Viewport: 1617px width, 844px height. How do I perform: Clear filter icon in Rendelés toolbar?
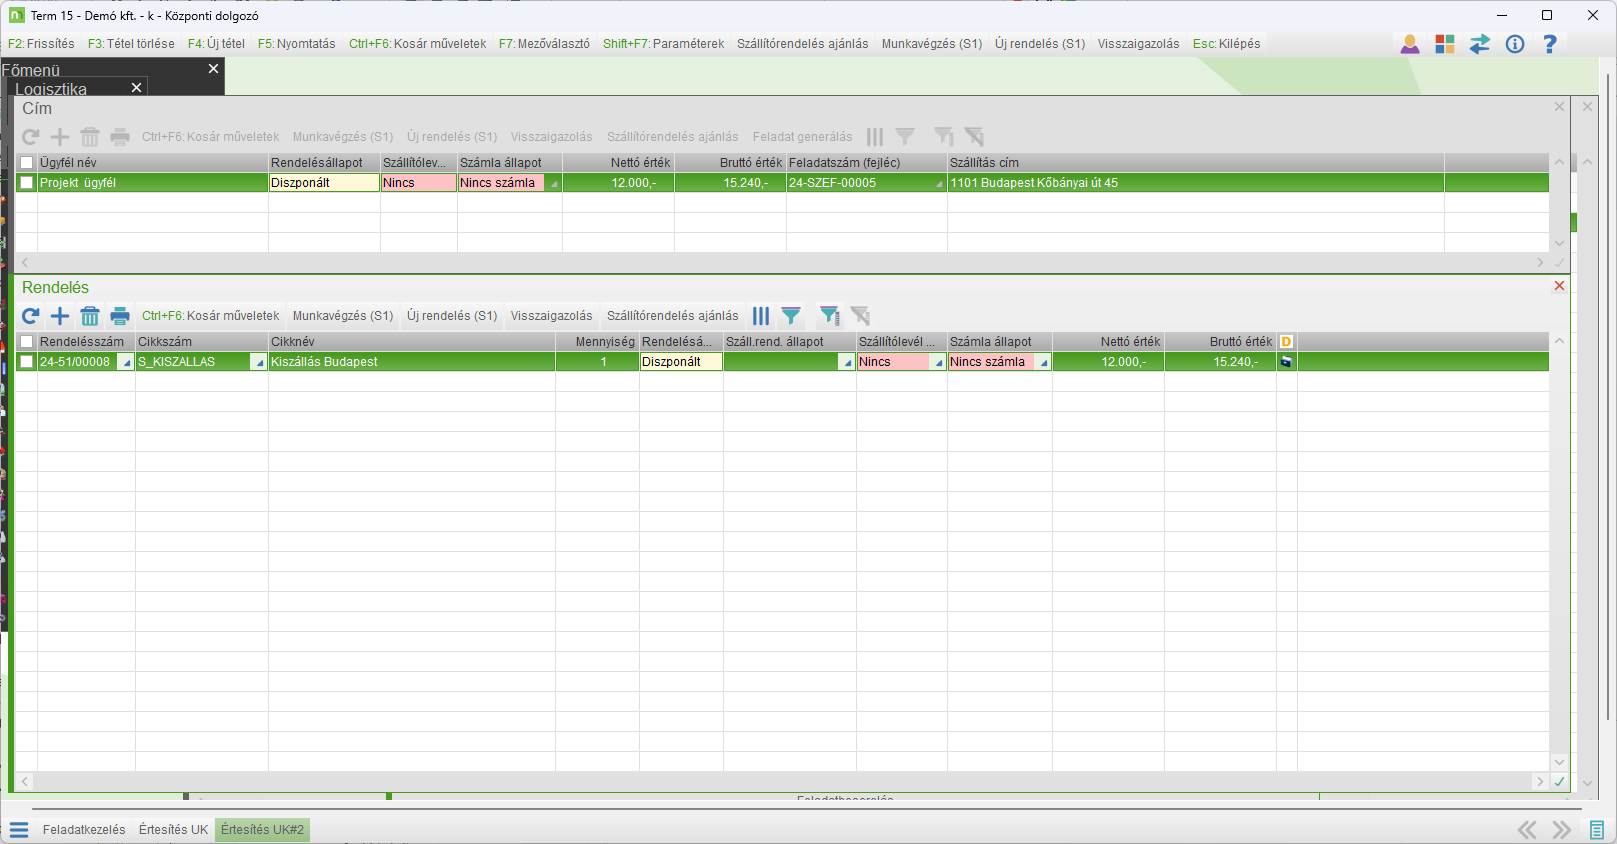click(x=860, y=316)
